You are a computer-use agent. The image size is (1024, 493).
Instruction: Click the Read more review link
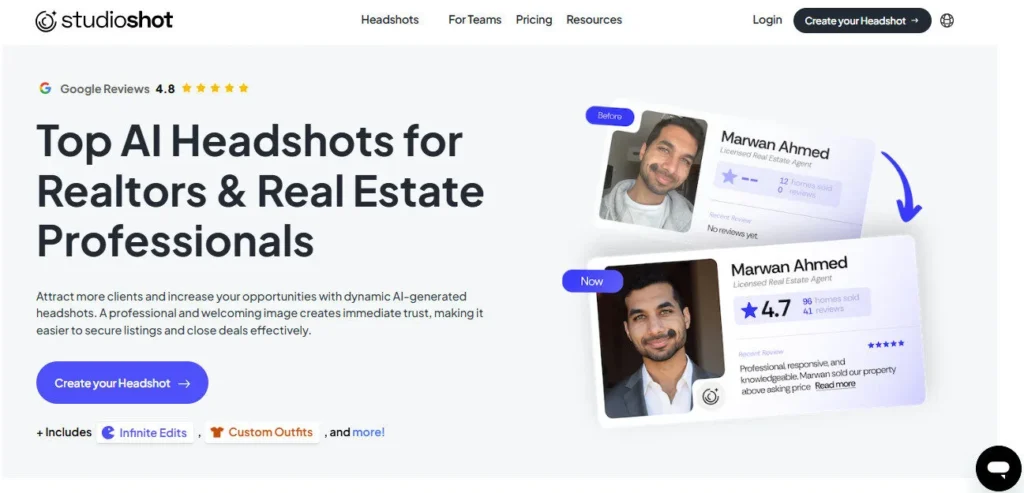coord(835,385)
